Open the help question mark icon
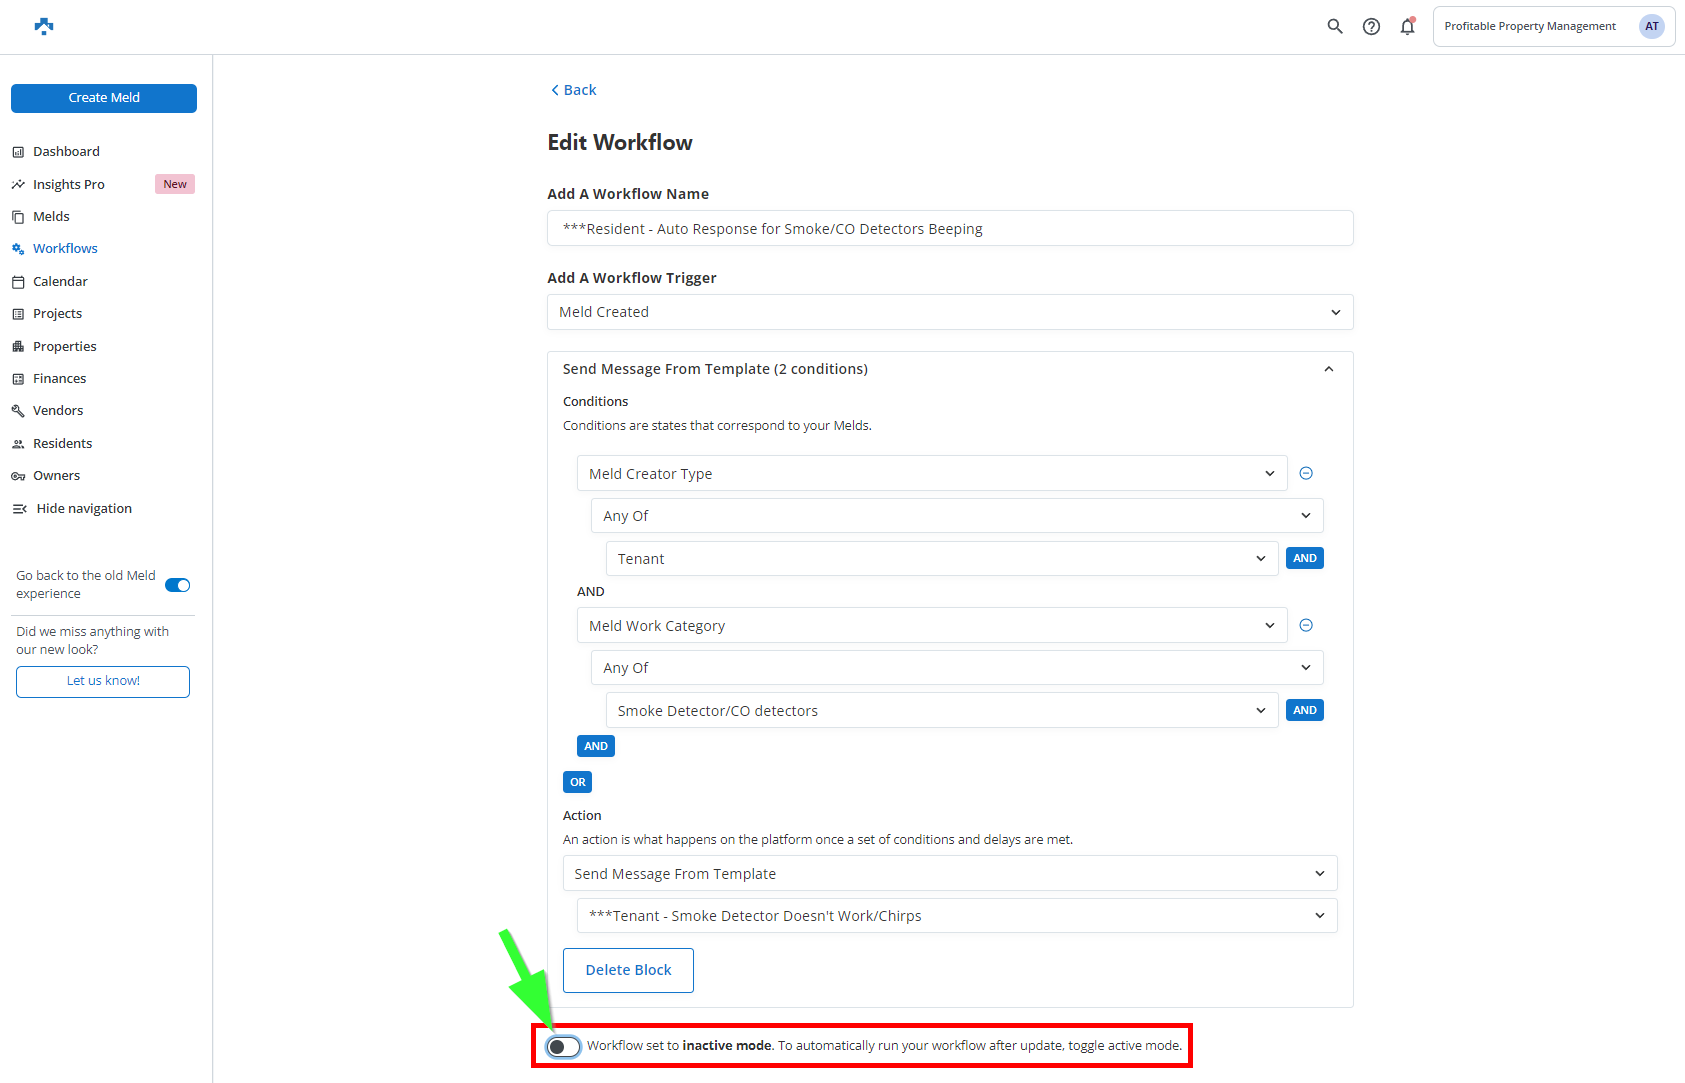 click(x=1371, y=27)
